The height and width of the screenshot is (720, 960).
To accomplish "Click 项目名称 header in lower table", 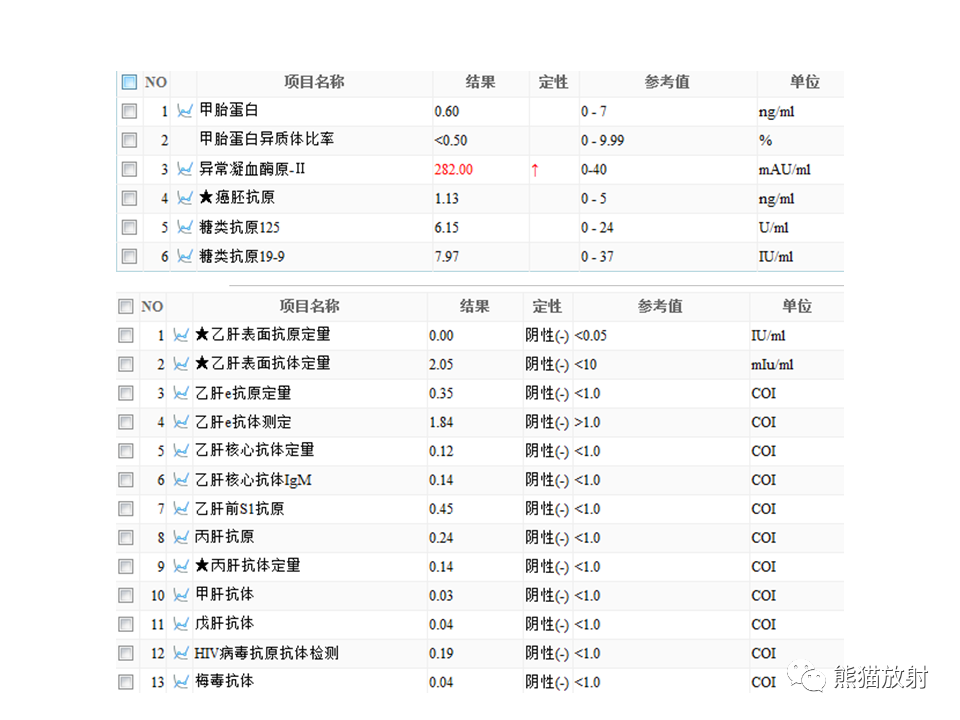I will 310,306.
